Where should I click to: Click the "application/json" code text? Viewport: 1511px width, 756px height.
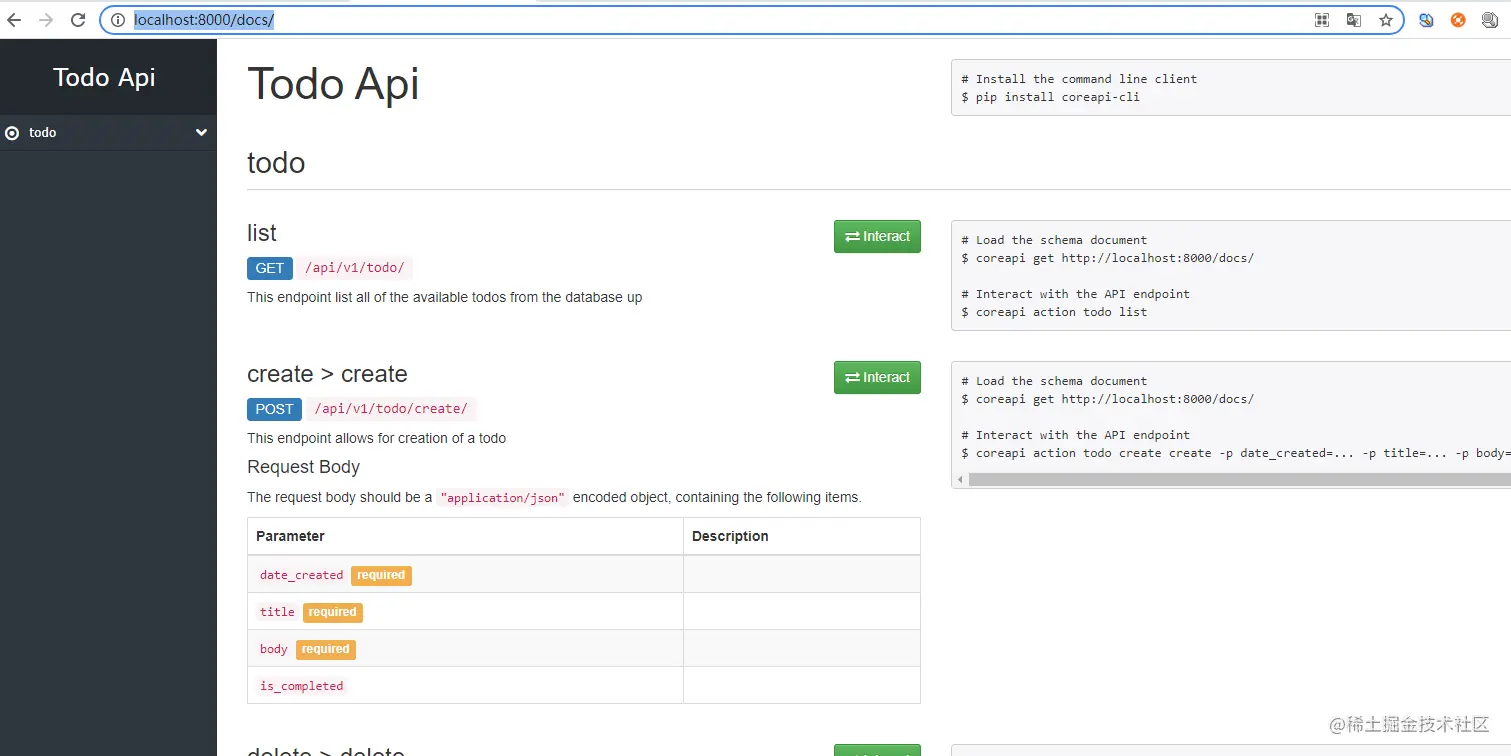503,498
